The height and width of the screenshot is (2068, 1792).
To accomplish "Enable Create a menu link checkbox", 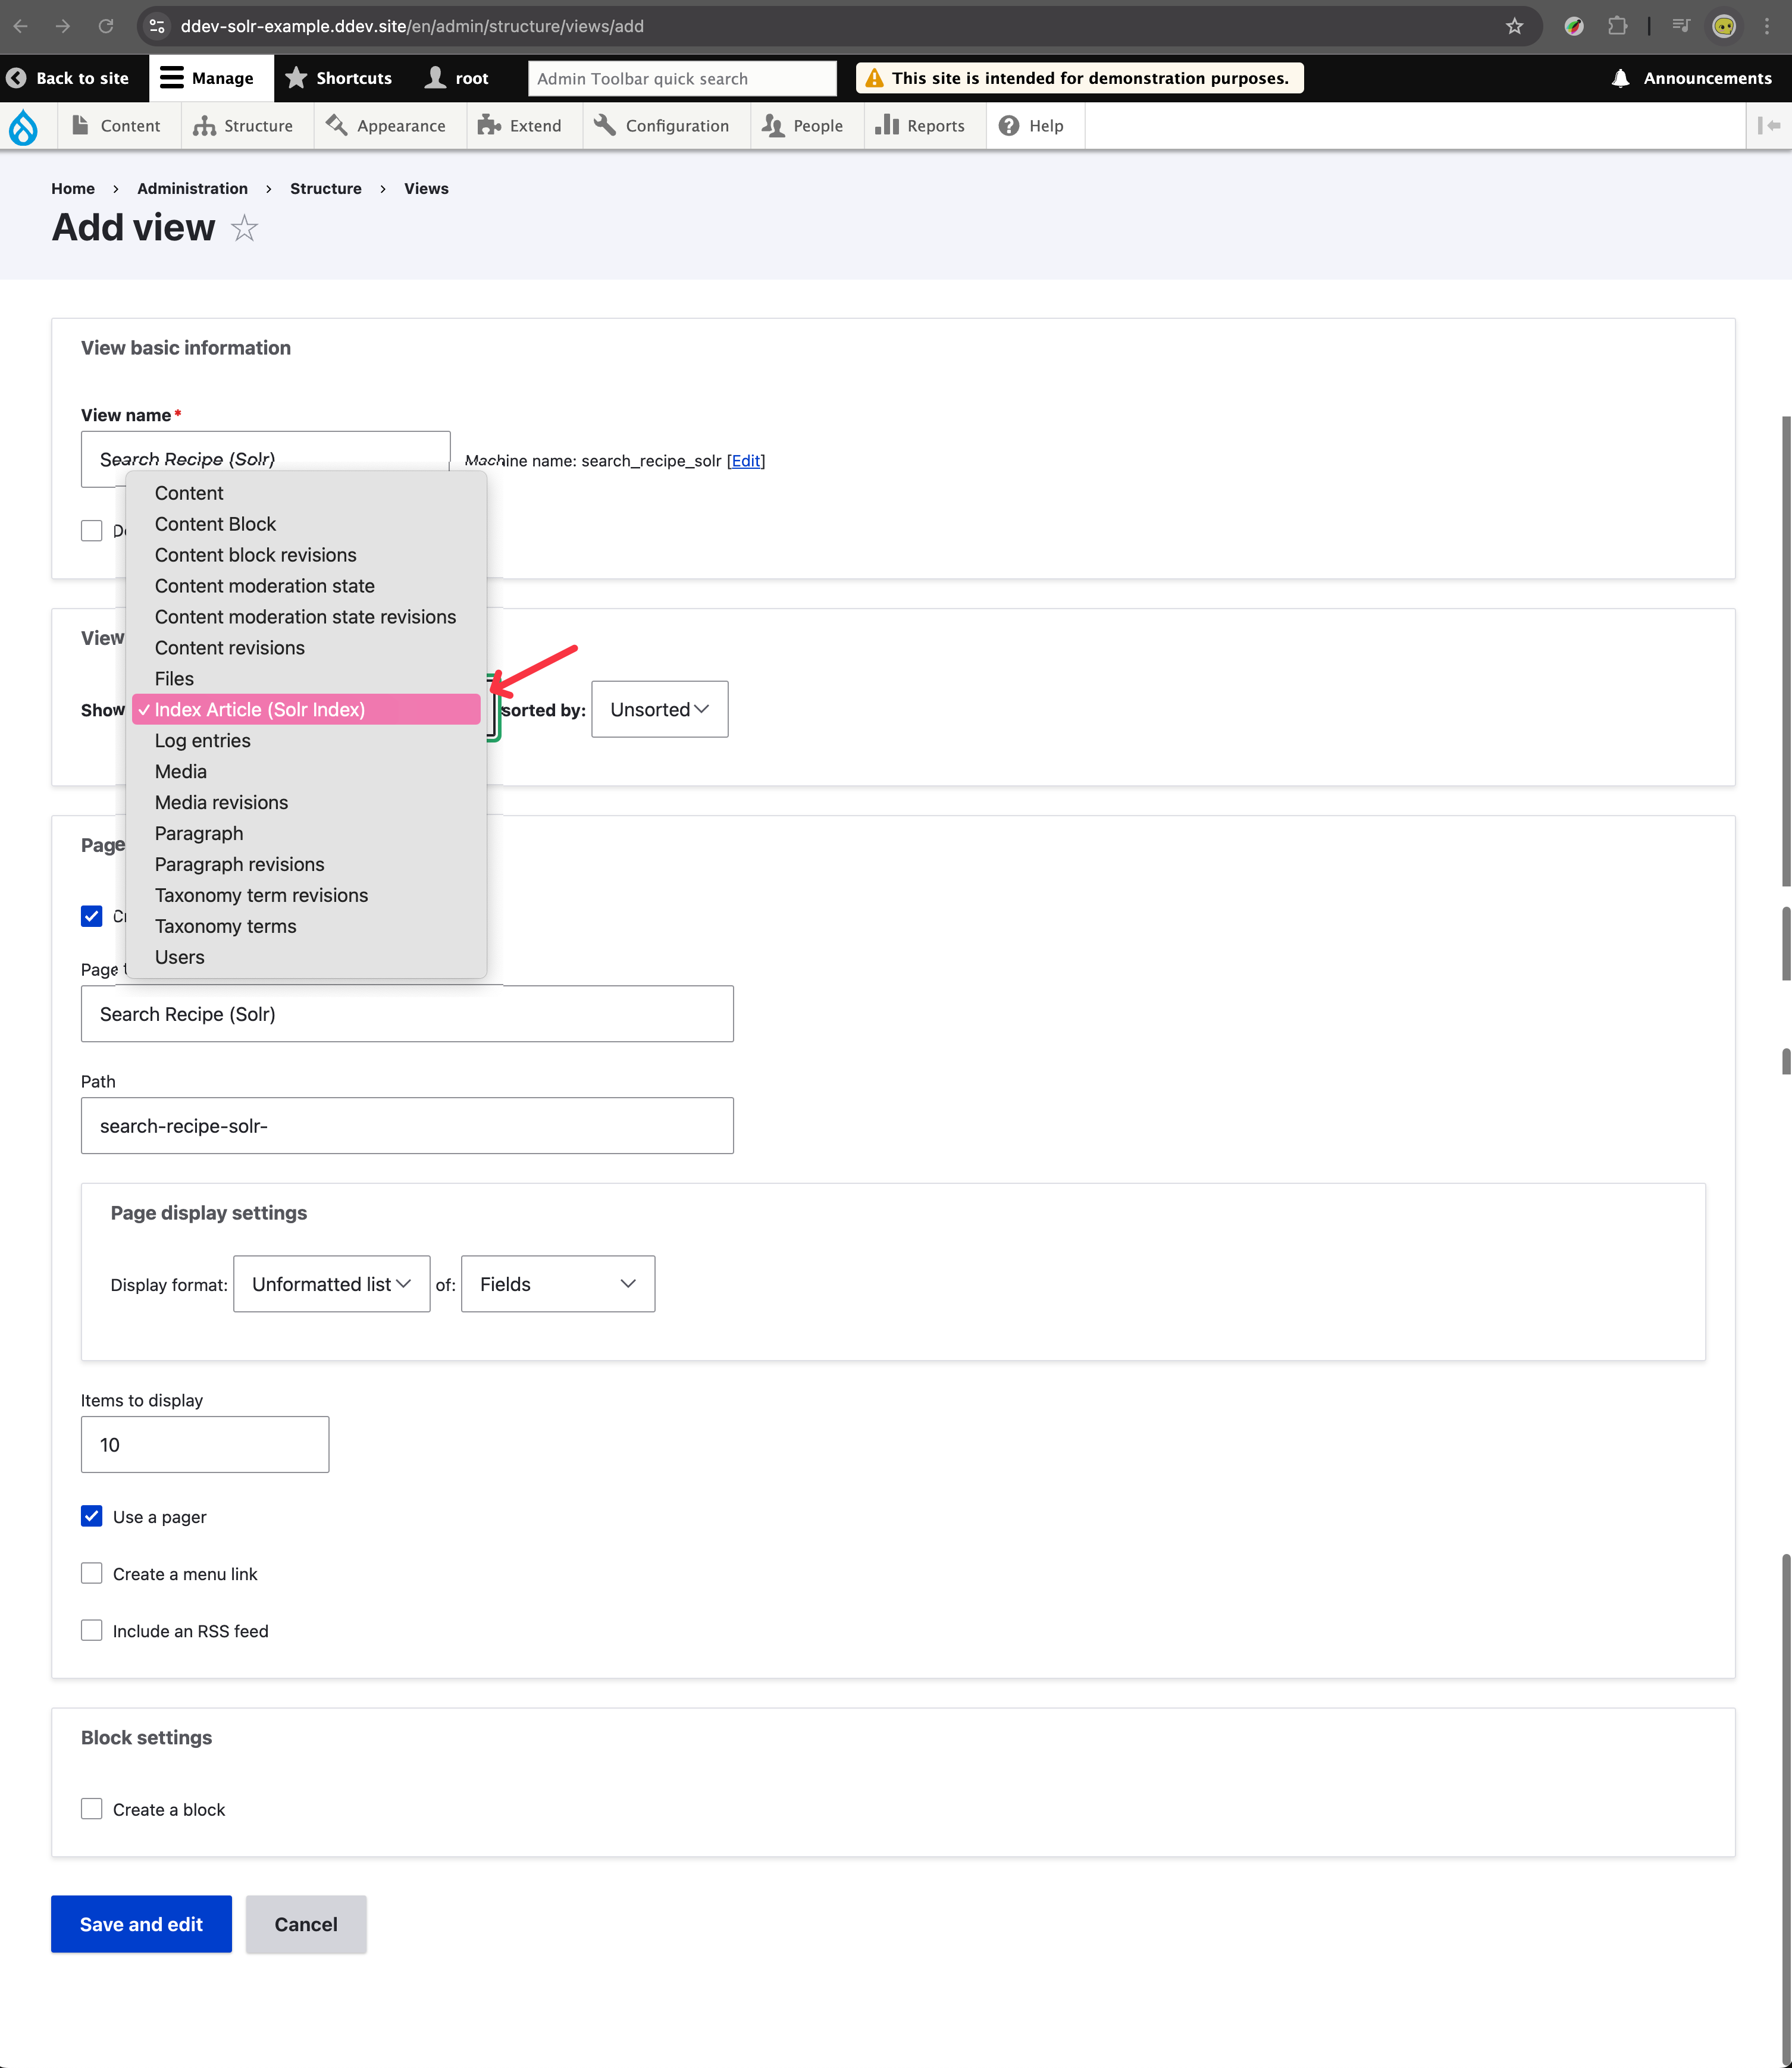I will point(92,1573).
